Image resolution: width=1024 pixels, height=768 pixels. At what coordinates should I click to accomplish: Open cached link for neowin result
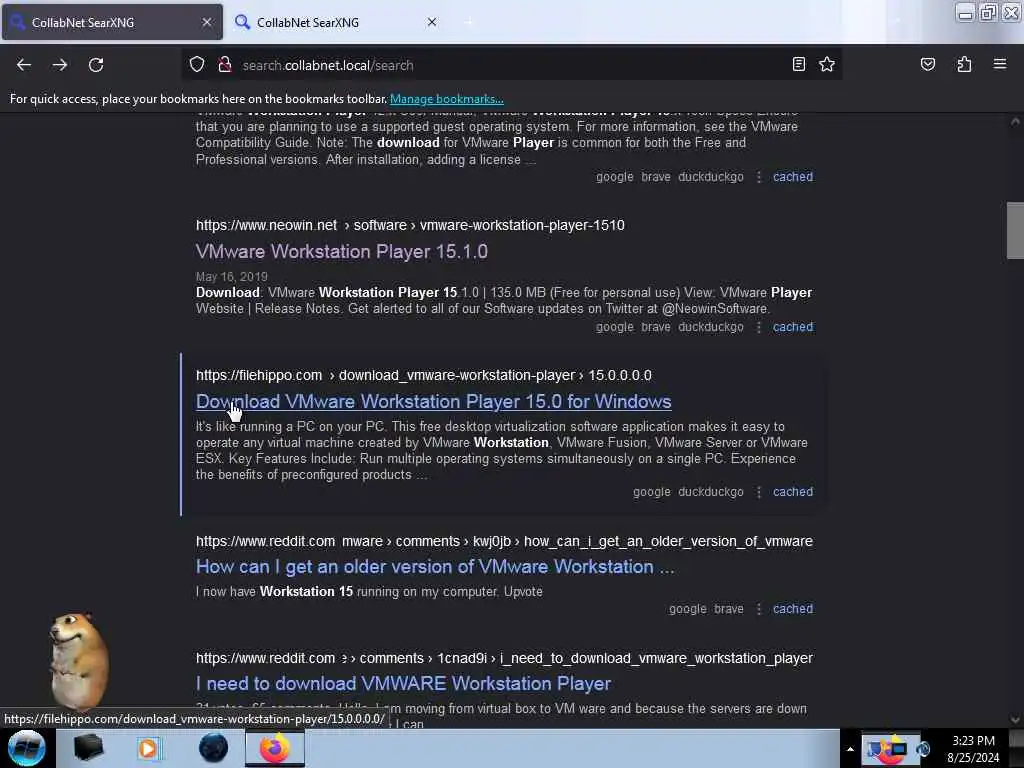coord(793,327)
